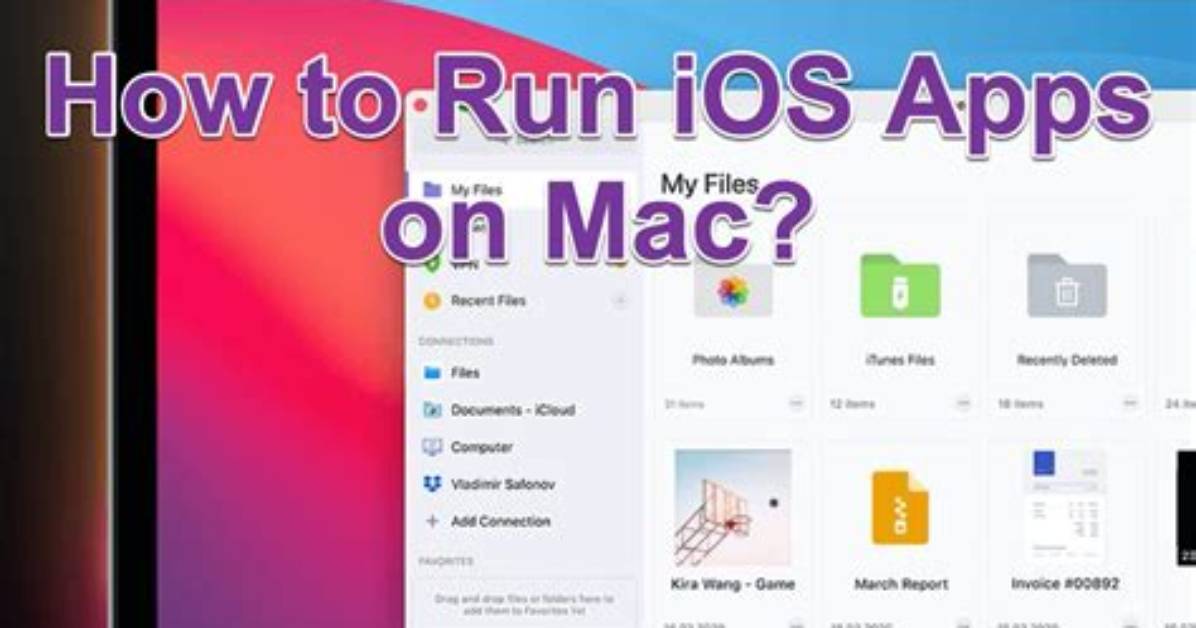Open the orange March Report document icon

[900, 507]
